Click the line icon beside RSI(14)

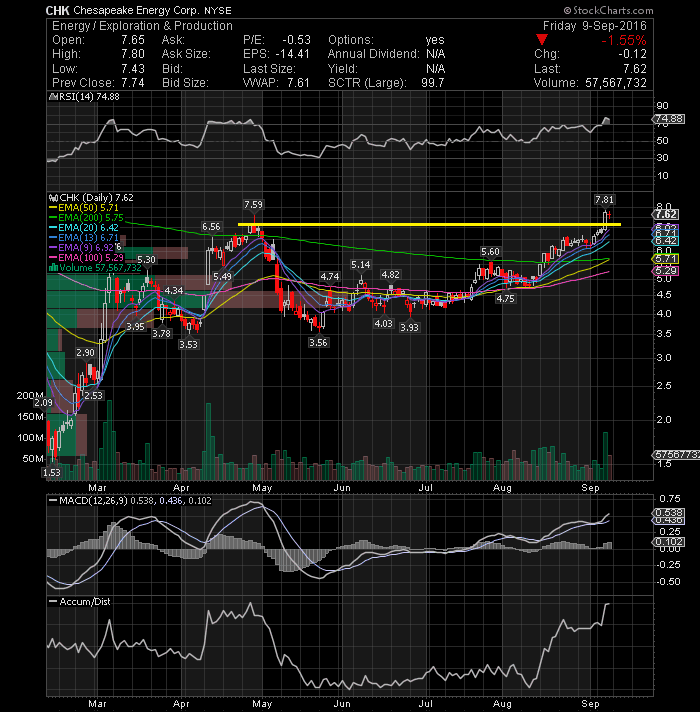[53, 97]
